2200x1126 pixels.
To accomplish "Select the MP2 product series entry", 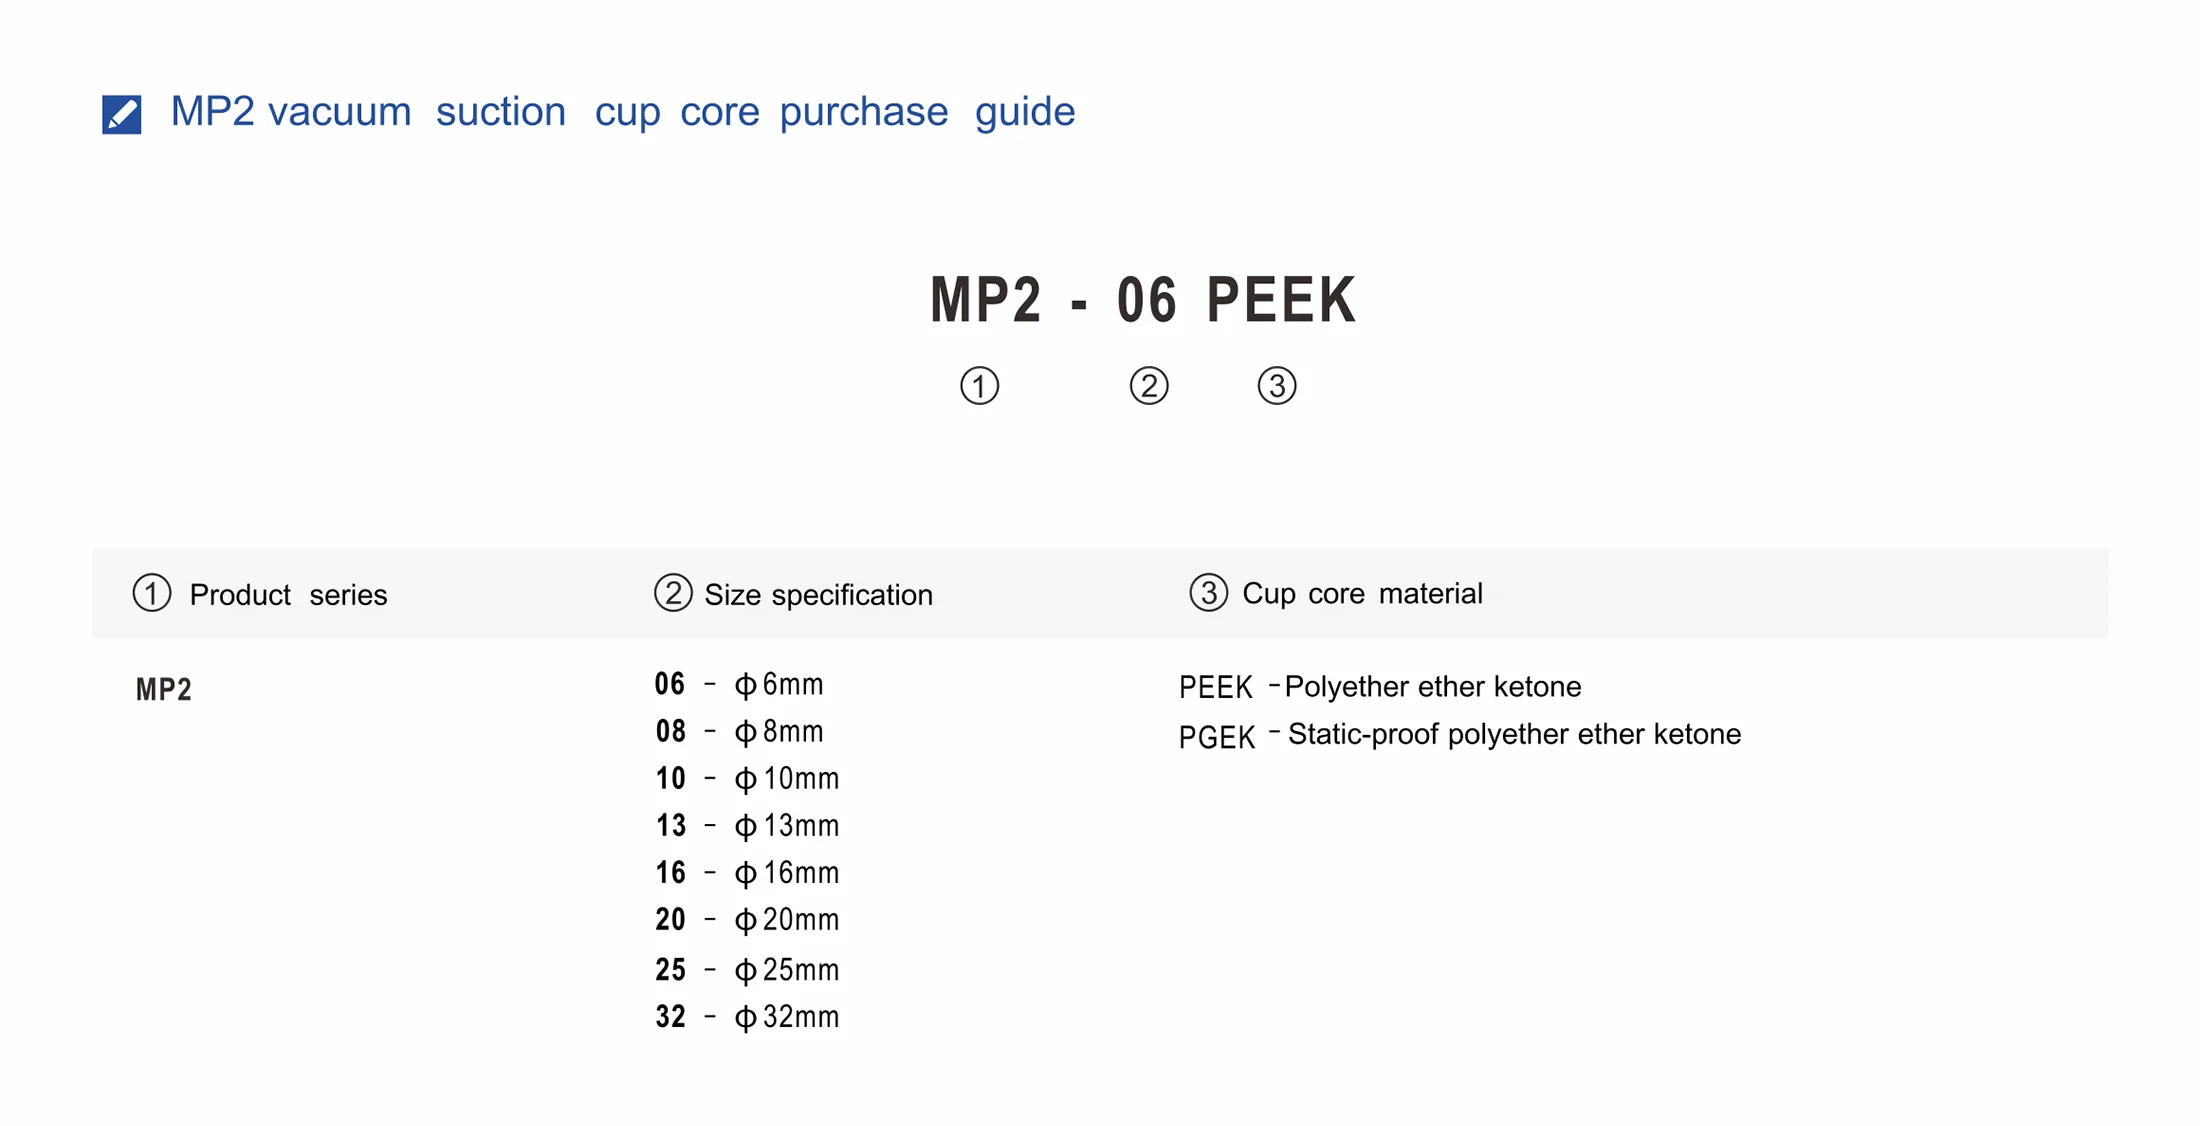I will click(163, 689).
